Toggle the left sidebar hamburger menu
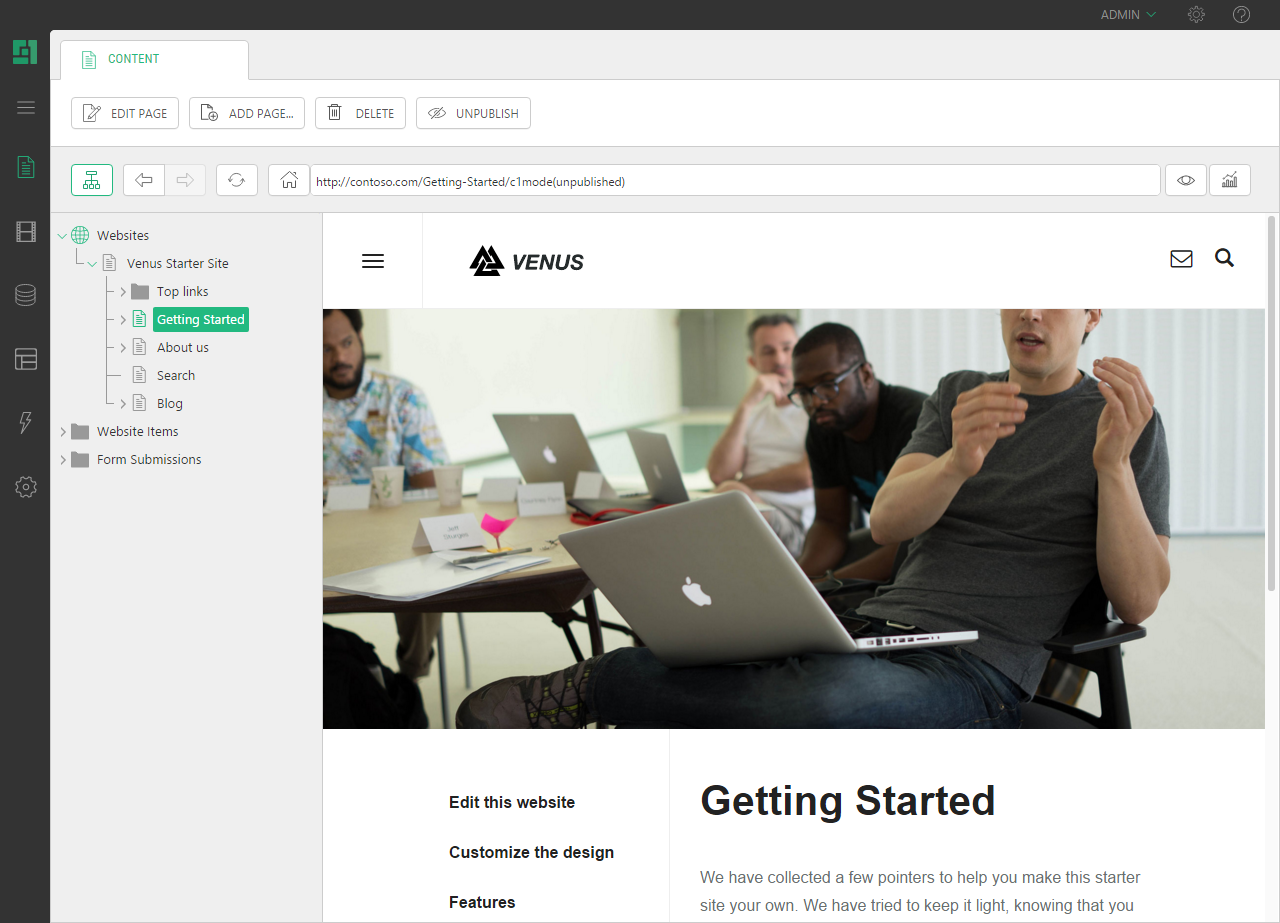Image resolution: width=1280 pixels, height=923 pixels. pyautogui.click(x=26, y=108)
